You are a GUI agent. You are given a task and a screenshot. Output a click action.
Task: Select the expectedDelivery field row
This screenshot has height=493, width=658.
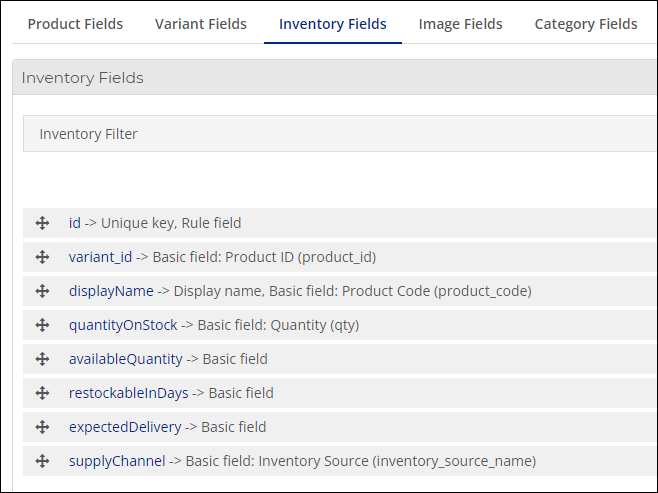pyautogui.click(x=340, y=427)
